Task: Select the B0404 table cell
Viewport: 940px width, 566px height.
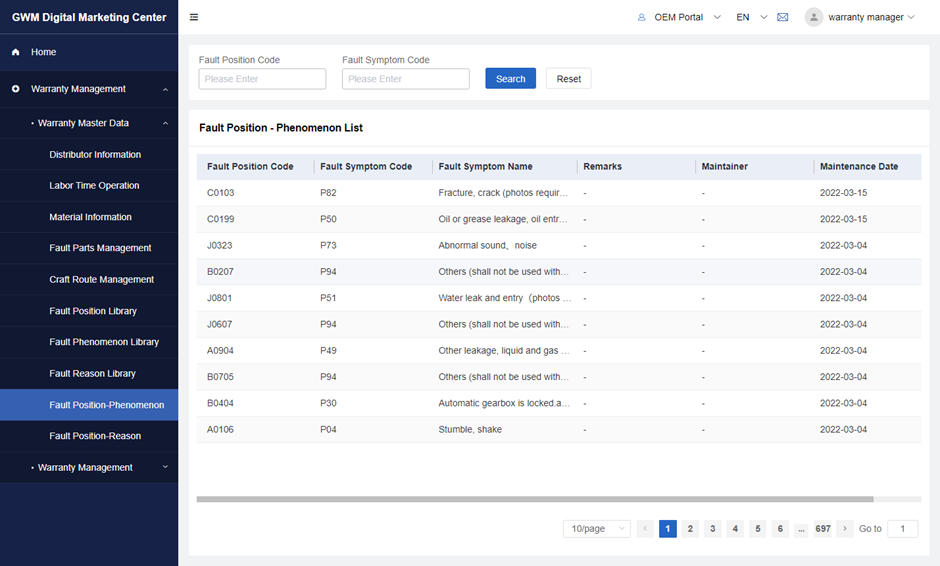Action: click(220, 404)
